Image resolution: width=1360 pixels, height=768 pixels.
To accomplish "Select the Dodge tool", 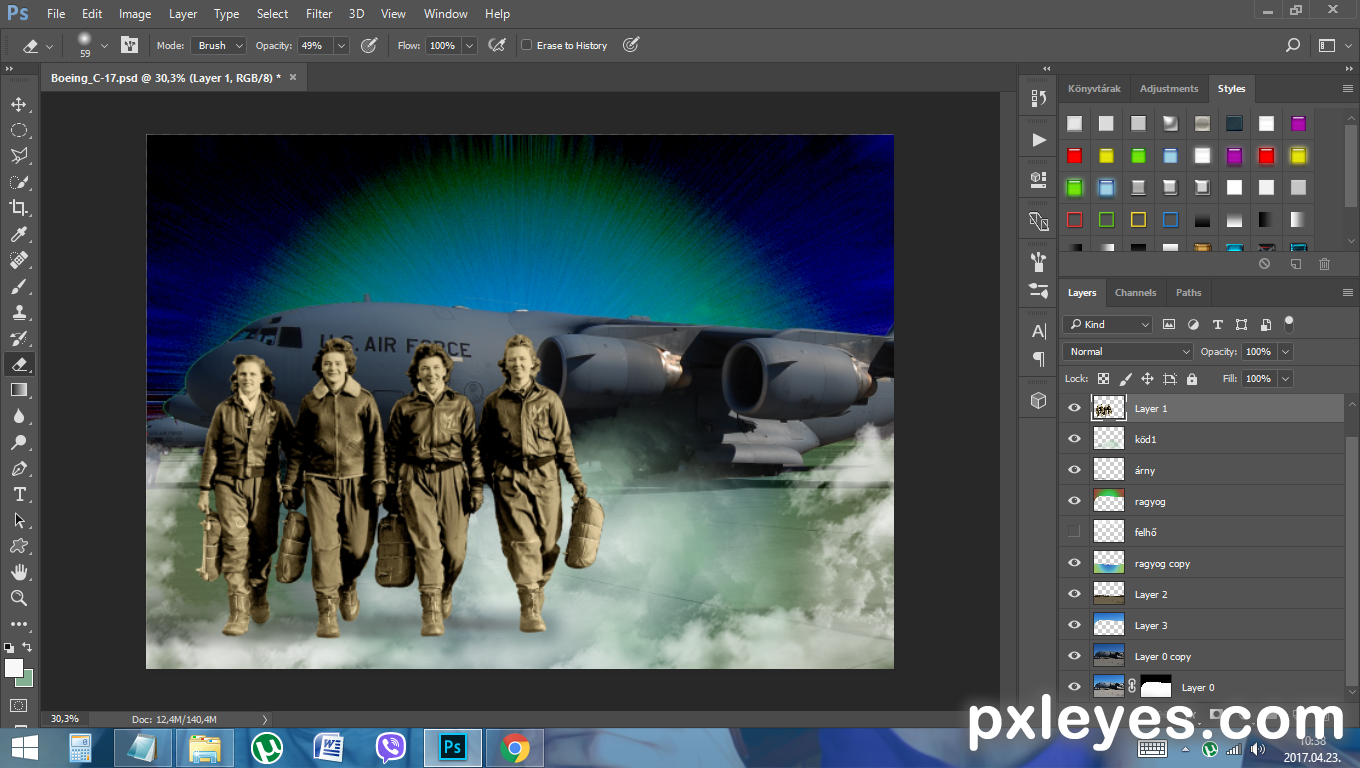I will coord(19,442).
